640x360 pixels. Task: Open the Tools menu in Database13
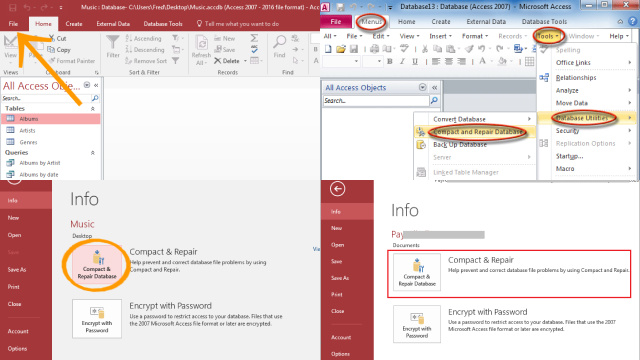click(547, 36)
